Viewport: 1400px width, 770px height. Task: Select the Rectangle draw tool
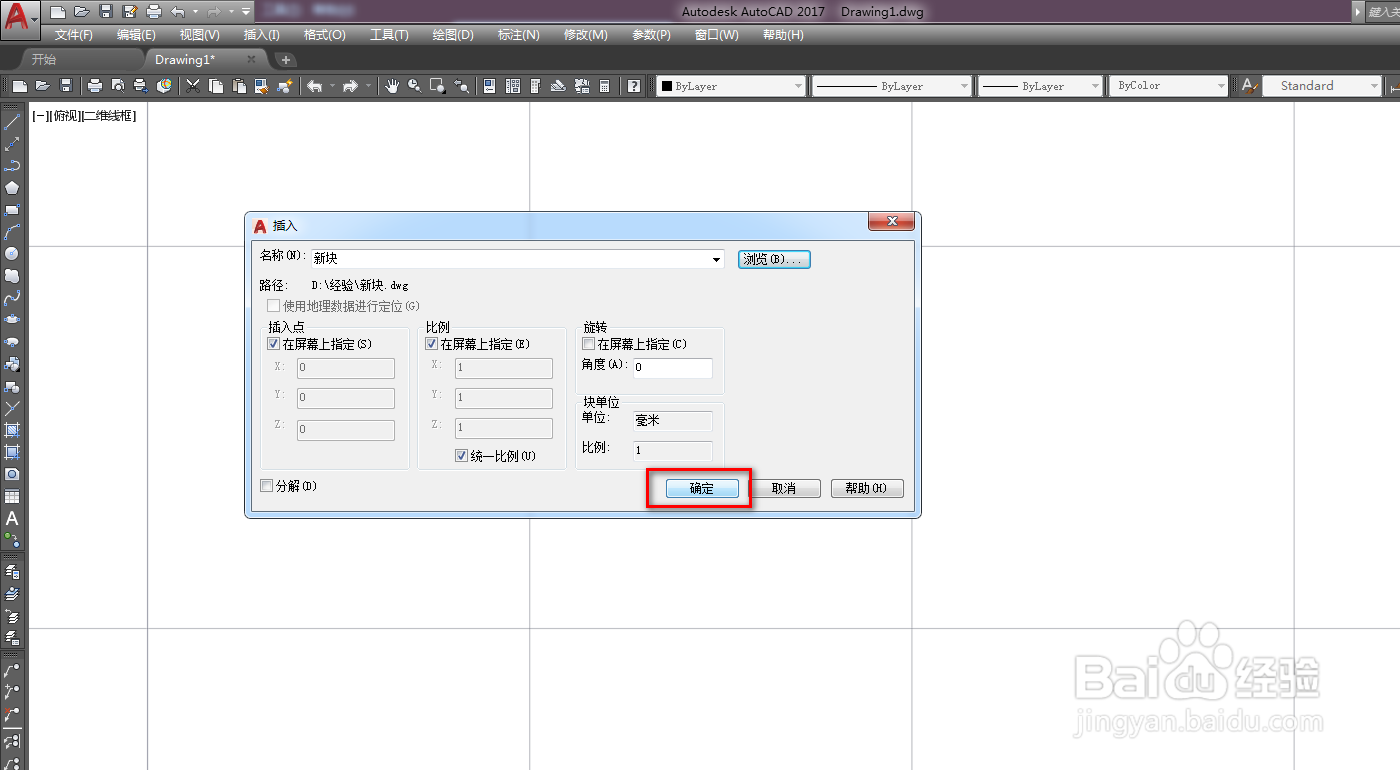(x=12, y=209)
